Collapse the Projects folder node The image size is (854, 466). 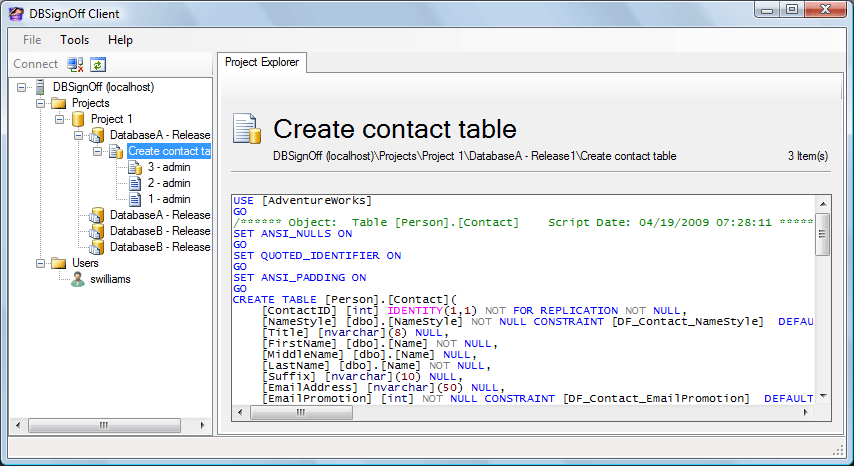point(40,103)
